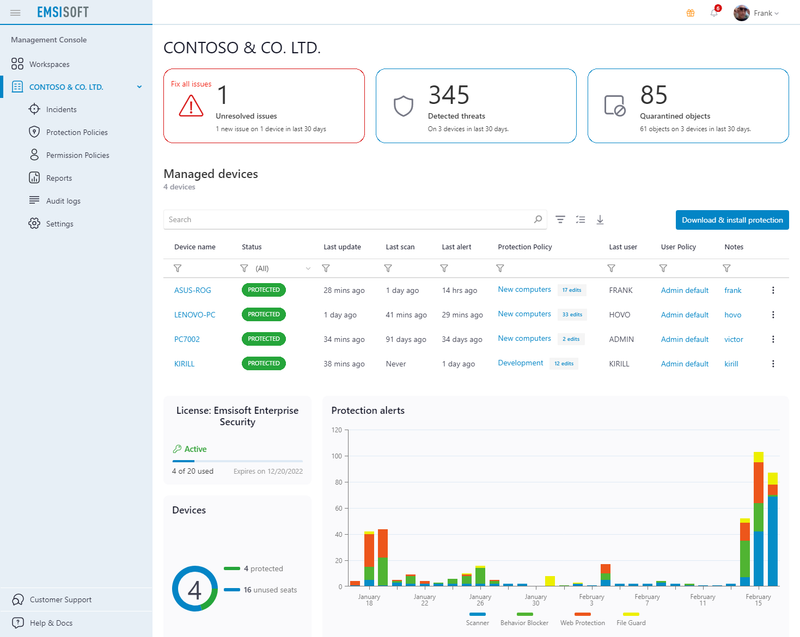Click Download & install protection button

click(732, 220)
